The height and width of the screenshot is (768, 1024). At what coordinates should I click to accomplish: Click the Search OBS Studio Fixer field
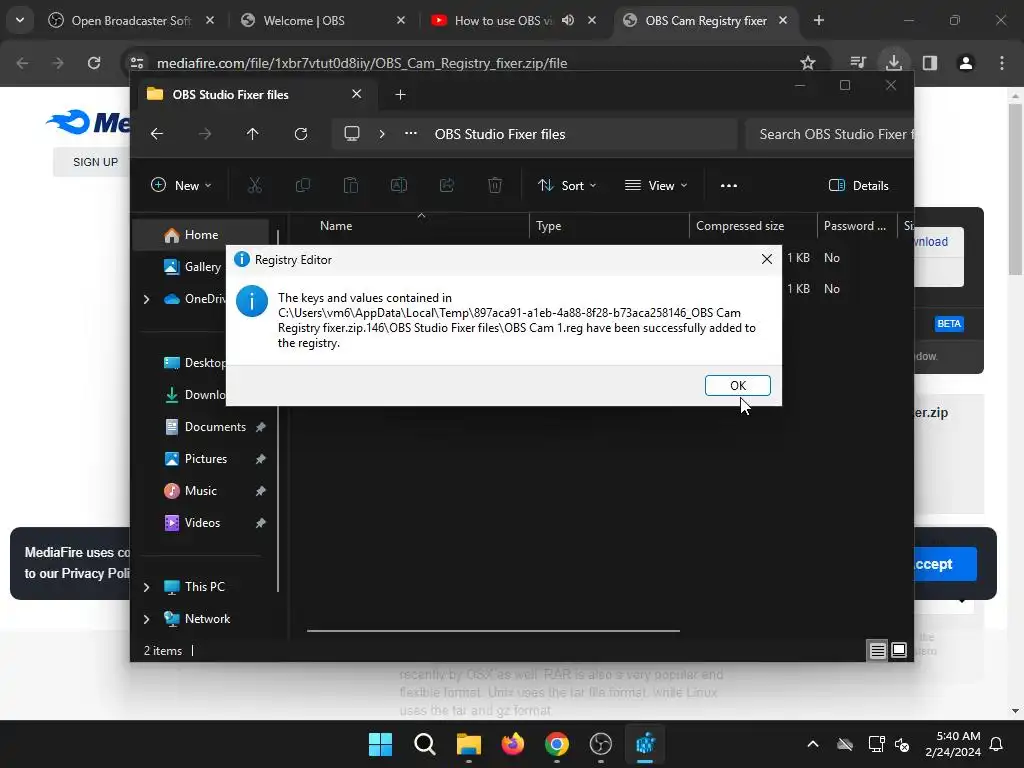point(829,134)
